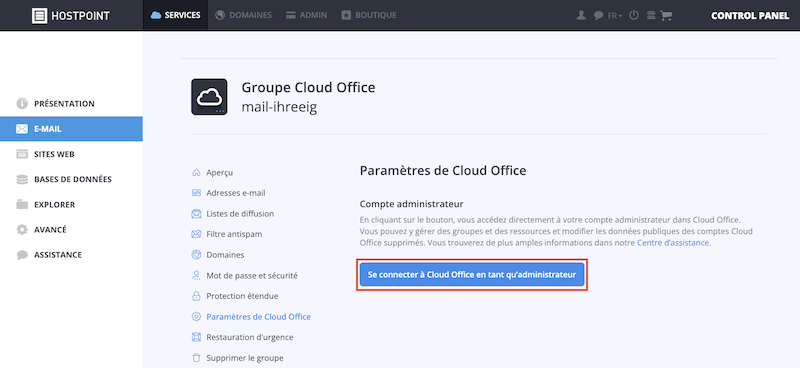The width and height of the screenshot is (800, 368).
Task: Click the Groupe Cloud Office heading
Action: (x=308, y=87)
